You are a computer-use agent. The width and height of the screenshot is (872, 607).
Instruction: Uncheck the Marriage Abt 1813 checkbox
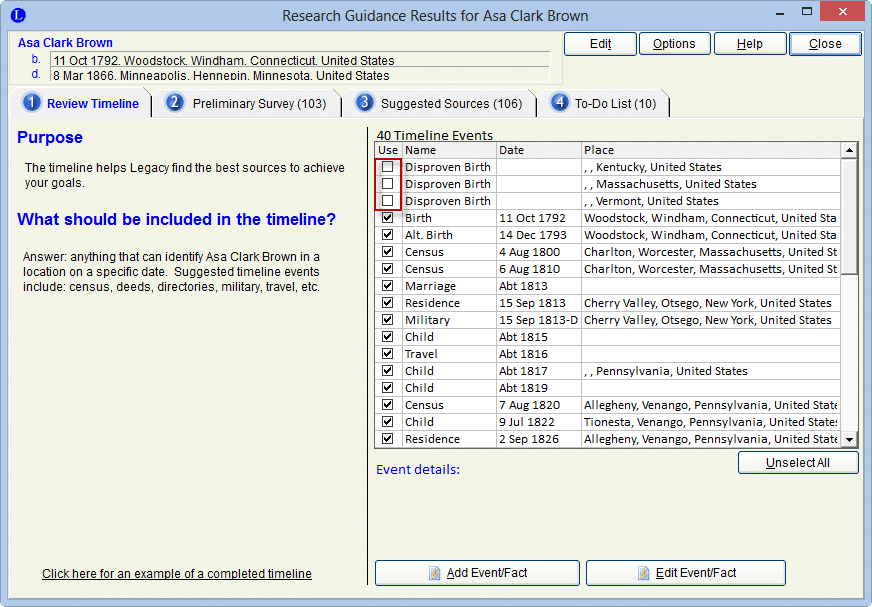[x=388, y=285]
